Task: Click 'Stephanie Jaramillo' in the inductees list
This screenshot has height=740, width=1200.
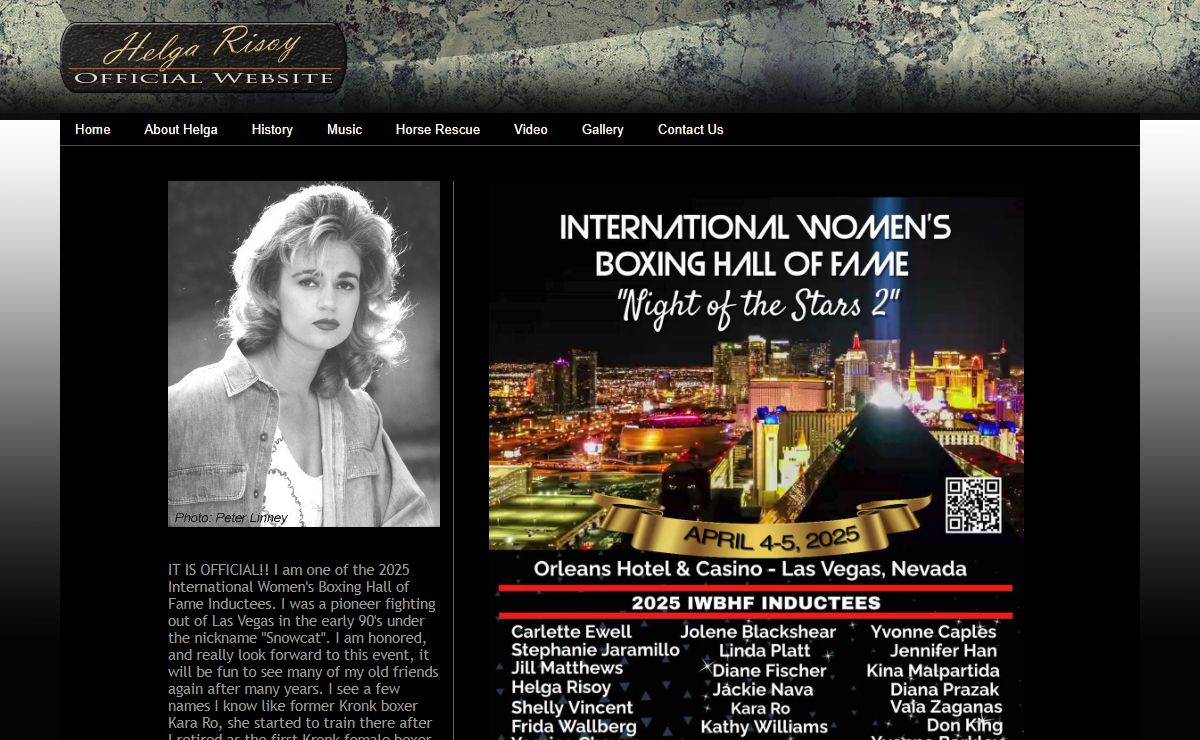Action: point(595,650)
